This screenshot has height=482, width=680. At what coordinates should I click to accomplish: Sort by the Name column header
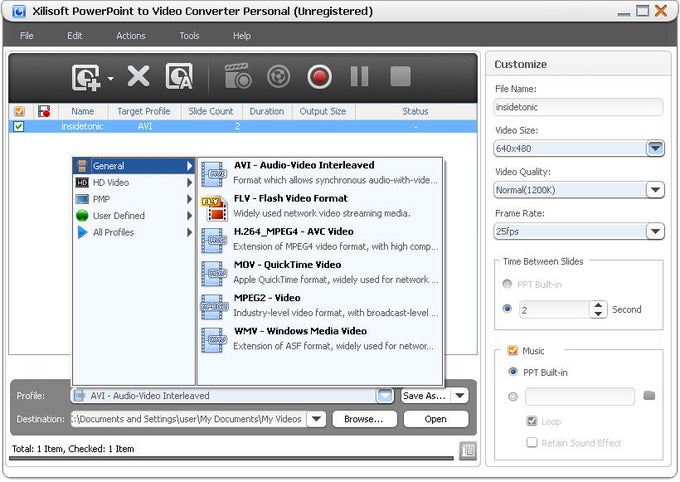(x=82, y=111)
